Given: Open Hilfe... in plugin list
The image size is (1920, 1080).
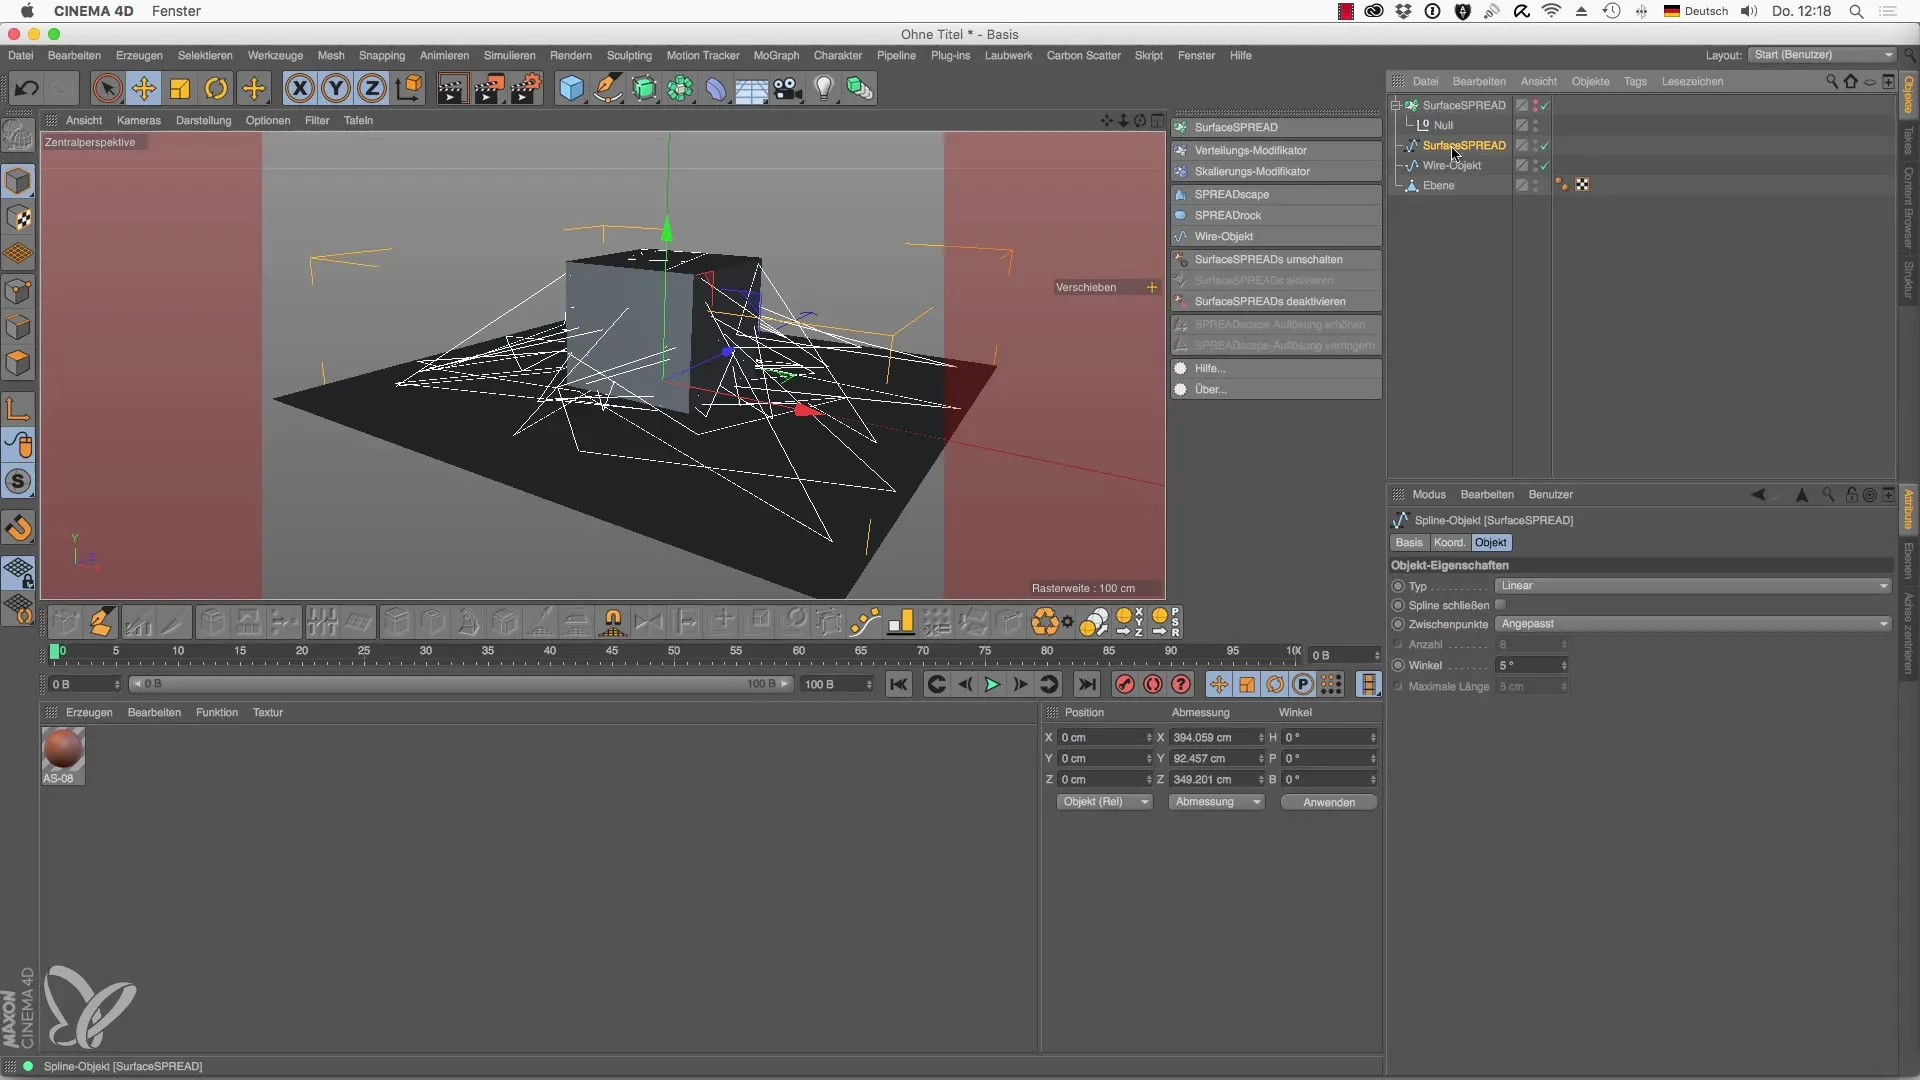Looking at the screenshot, I should coord(1276,368).
